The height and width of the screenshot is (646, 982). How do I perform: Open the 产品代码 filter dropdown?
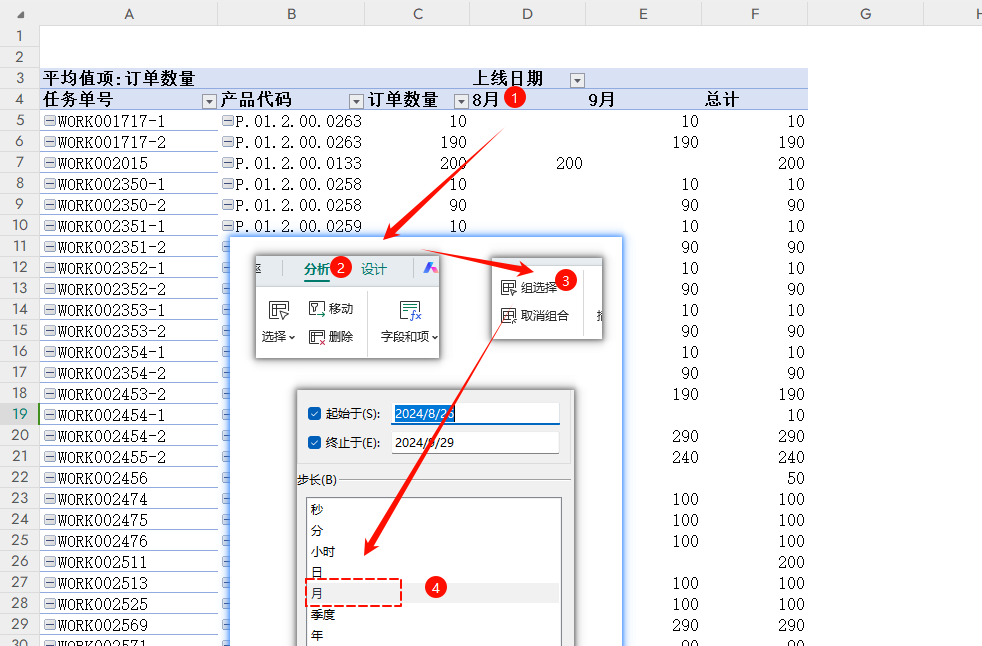tap(356, 102)
